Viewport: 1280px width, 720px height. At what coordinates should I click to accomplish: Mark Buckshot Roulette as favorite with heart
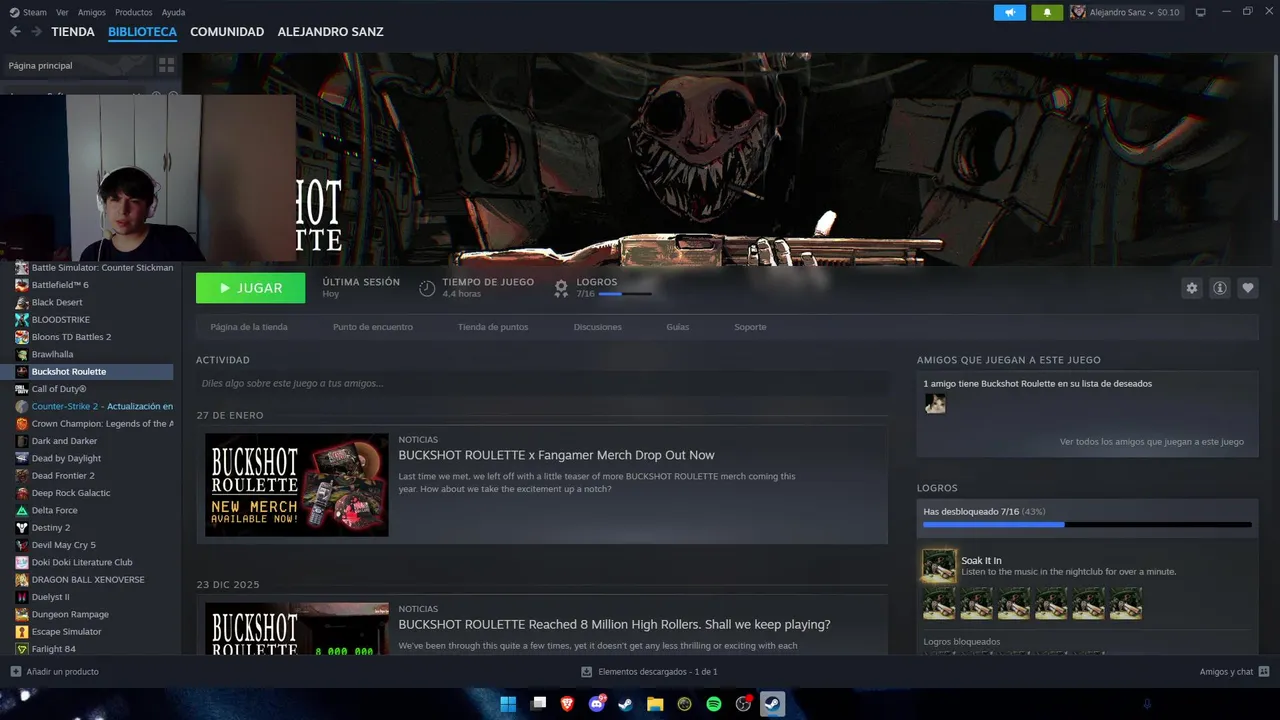point(1248,288)
